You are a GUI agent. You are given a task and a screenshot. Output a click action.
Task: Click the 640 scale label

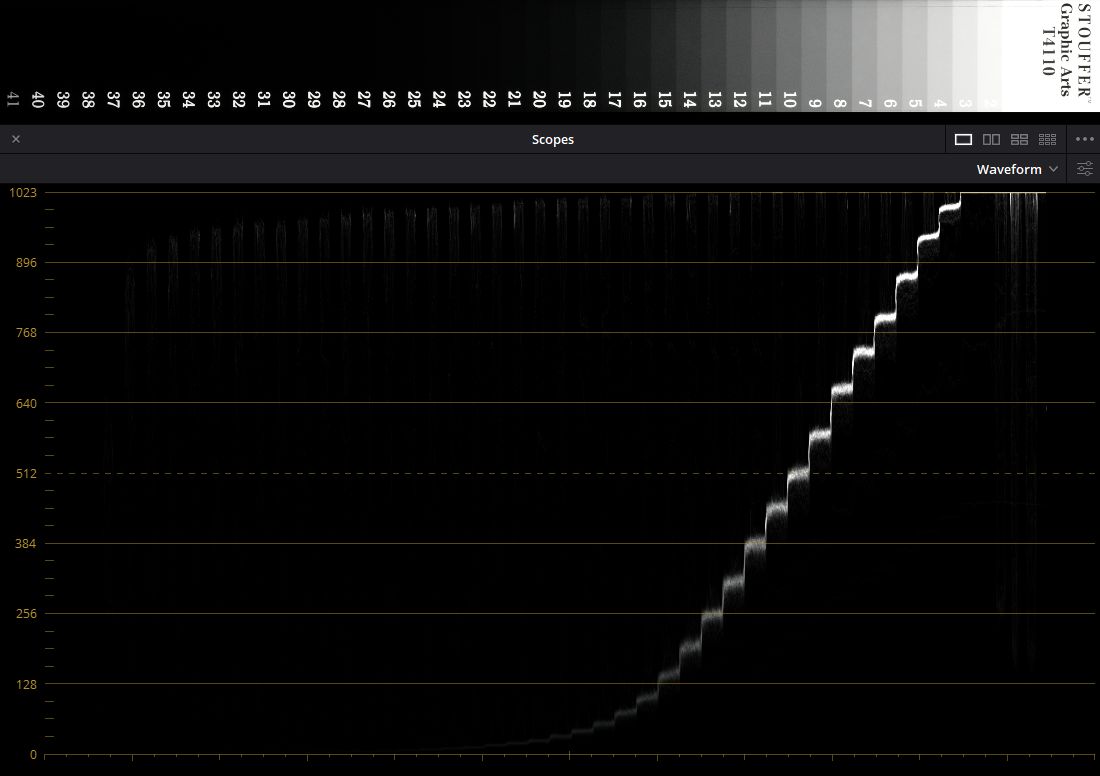(x=26, y=403)
